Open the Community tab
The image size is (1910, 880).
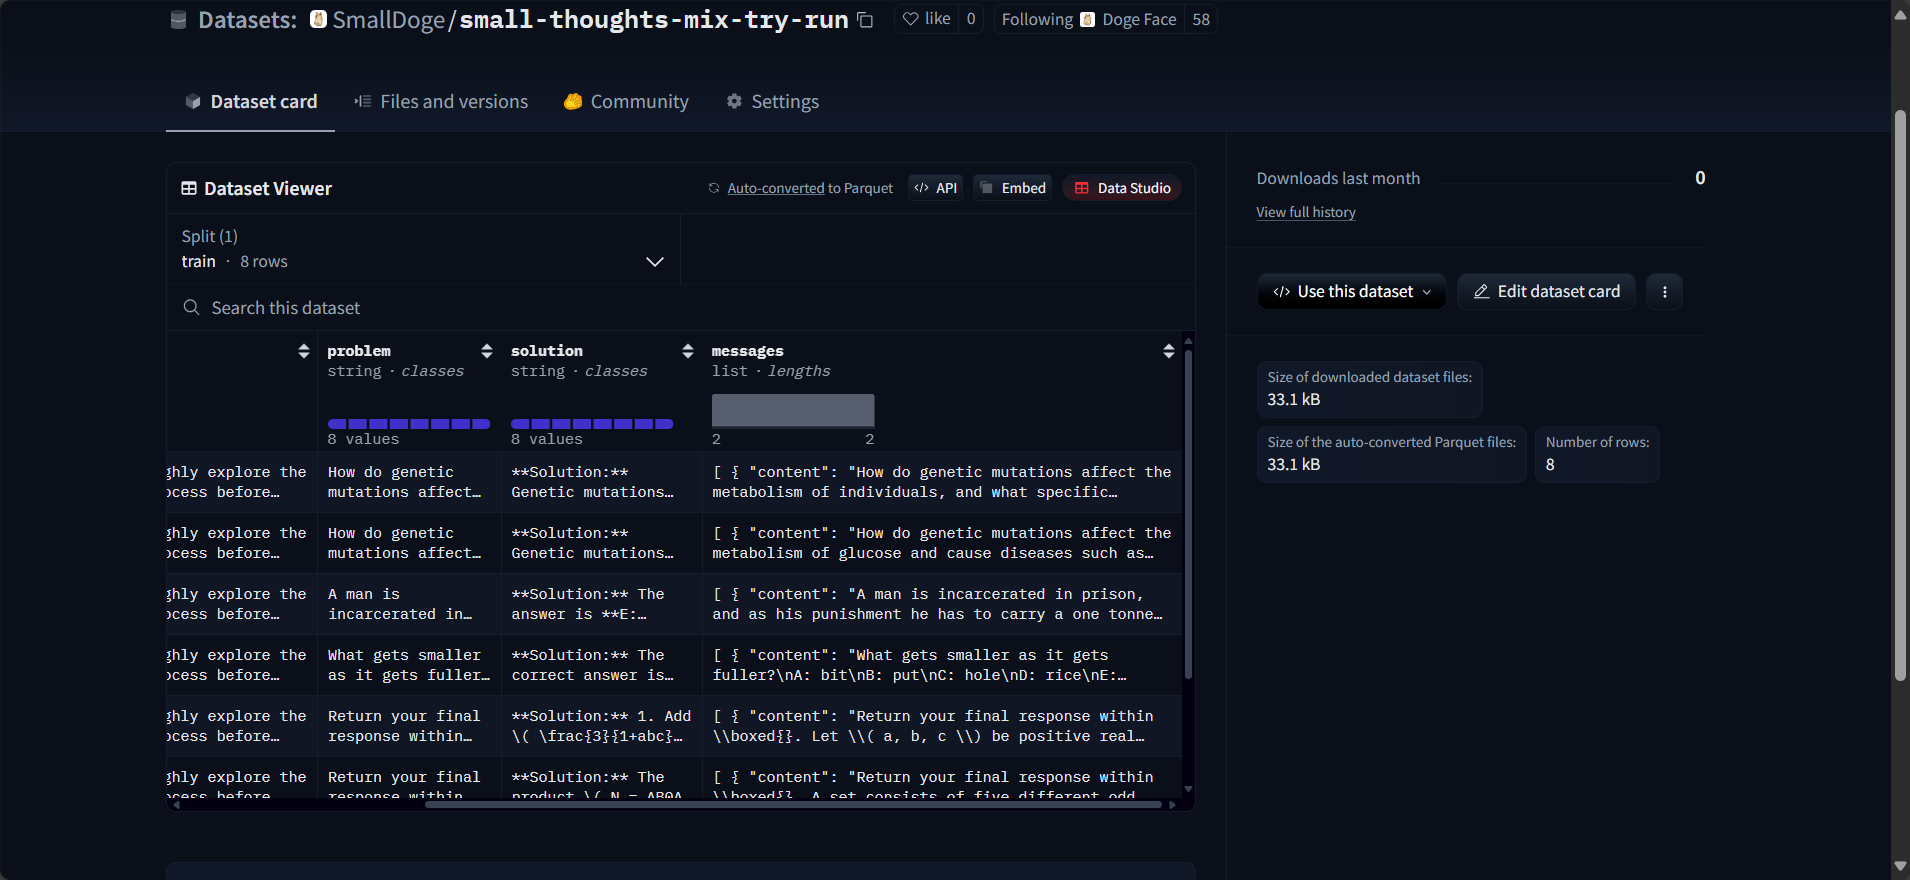(626, 101)
